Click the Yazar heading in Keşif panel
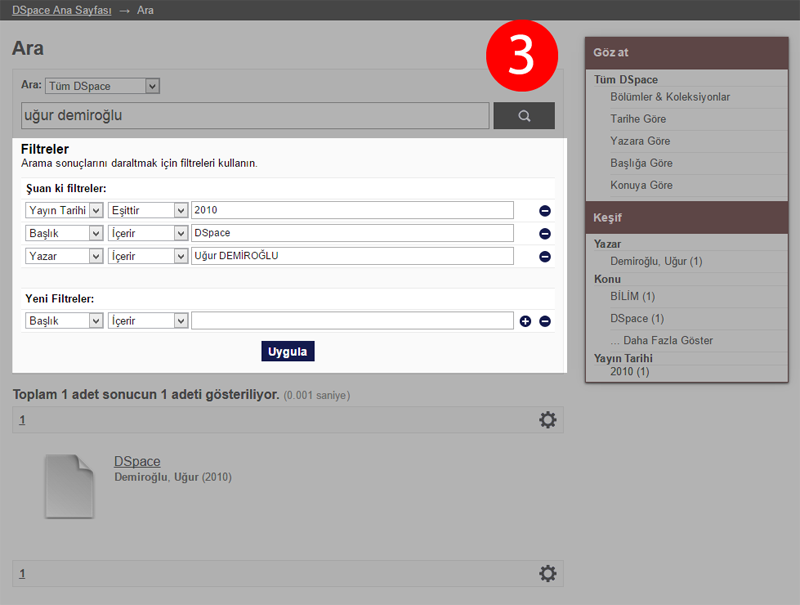Screen dimensions: 800x605 tap(608, 244)
